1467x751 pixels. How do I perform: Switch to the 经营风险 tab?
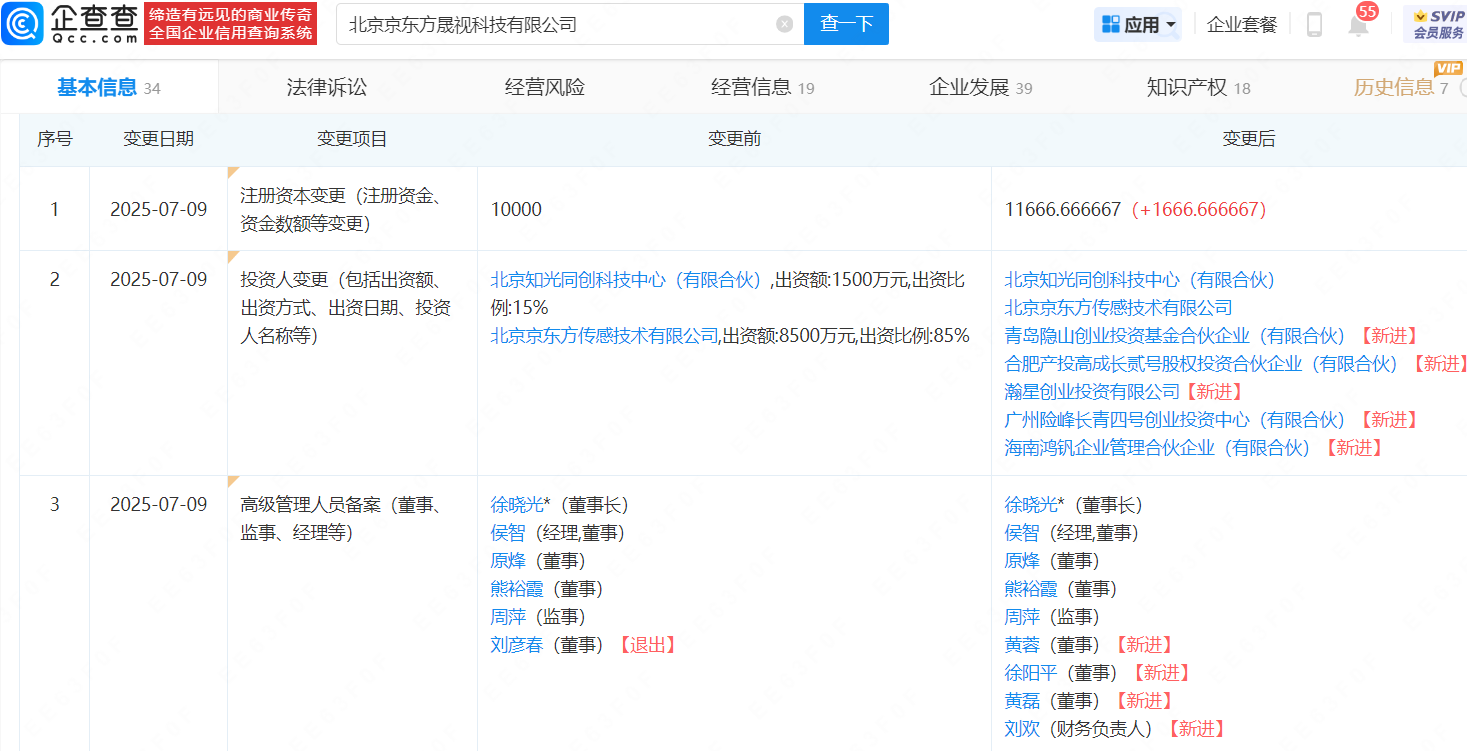click(544, 88)
